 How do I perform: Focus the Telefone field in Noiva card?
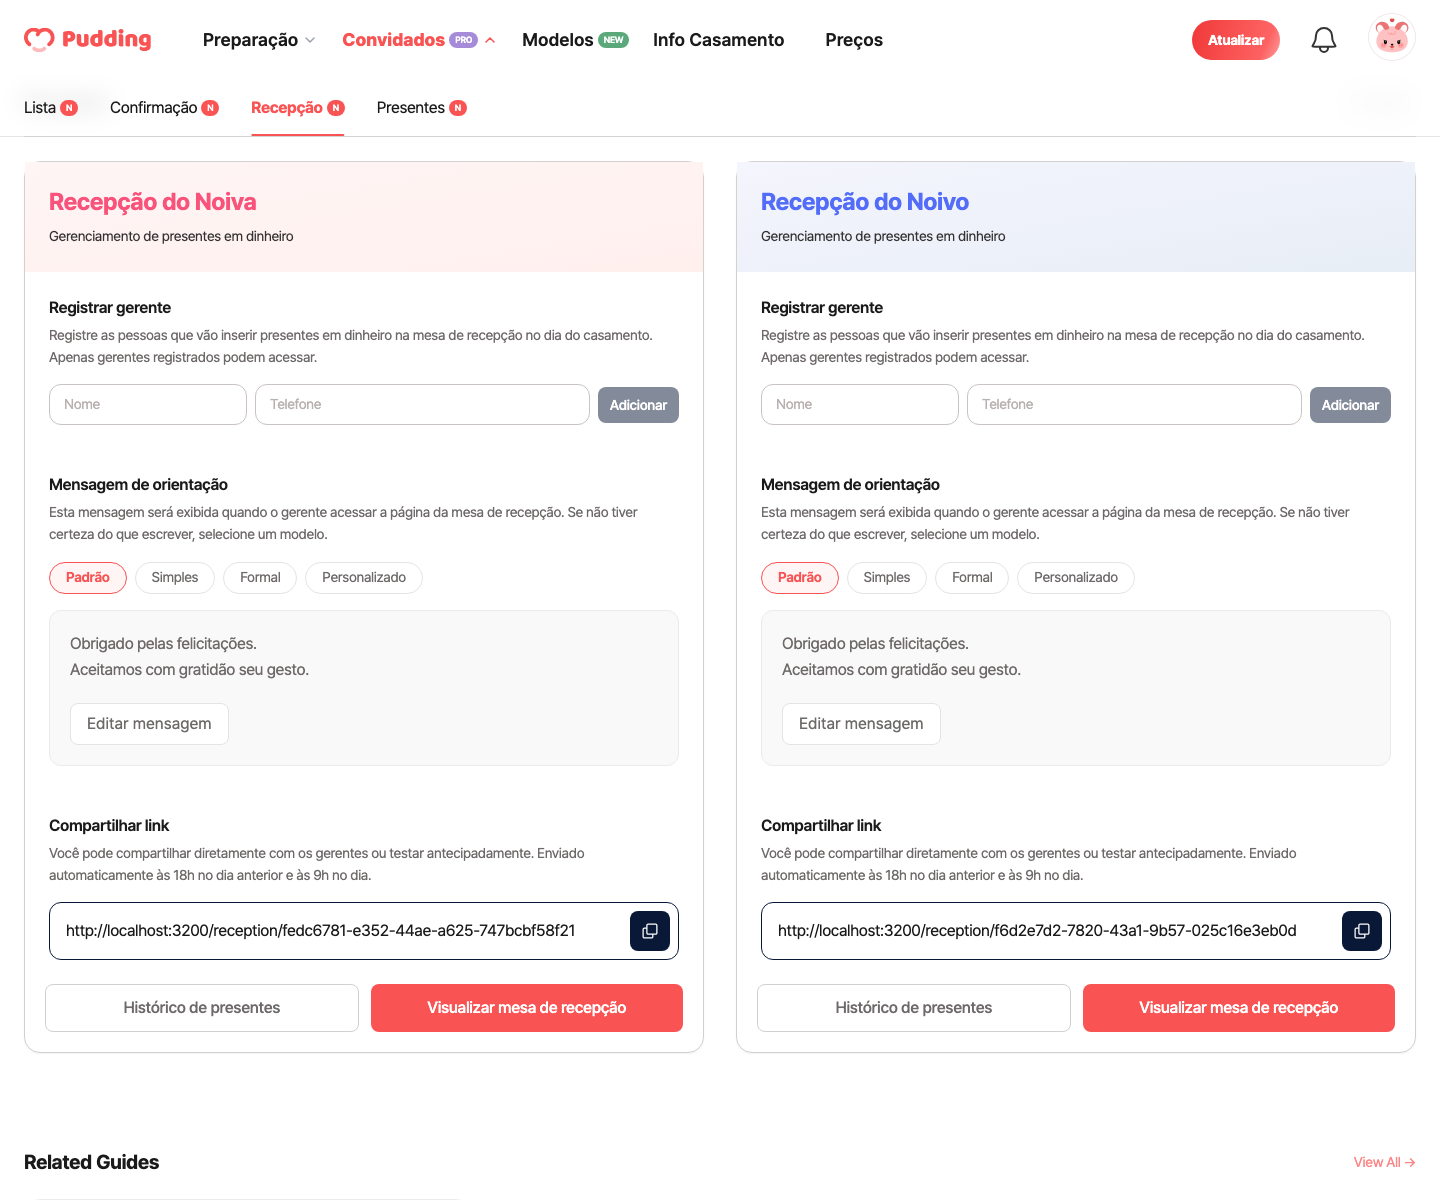pyautogui.click(x=422, y=404)
